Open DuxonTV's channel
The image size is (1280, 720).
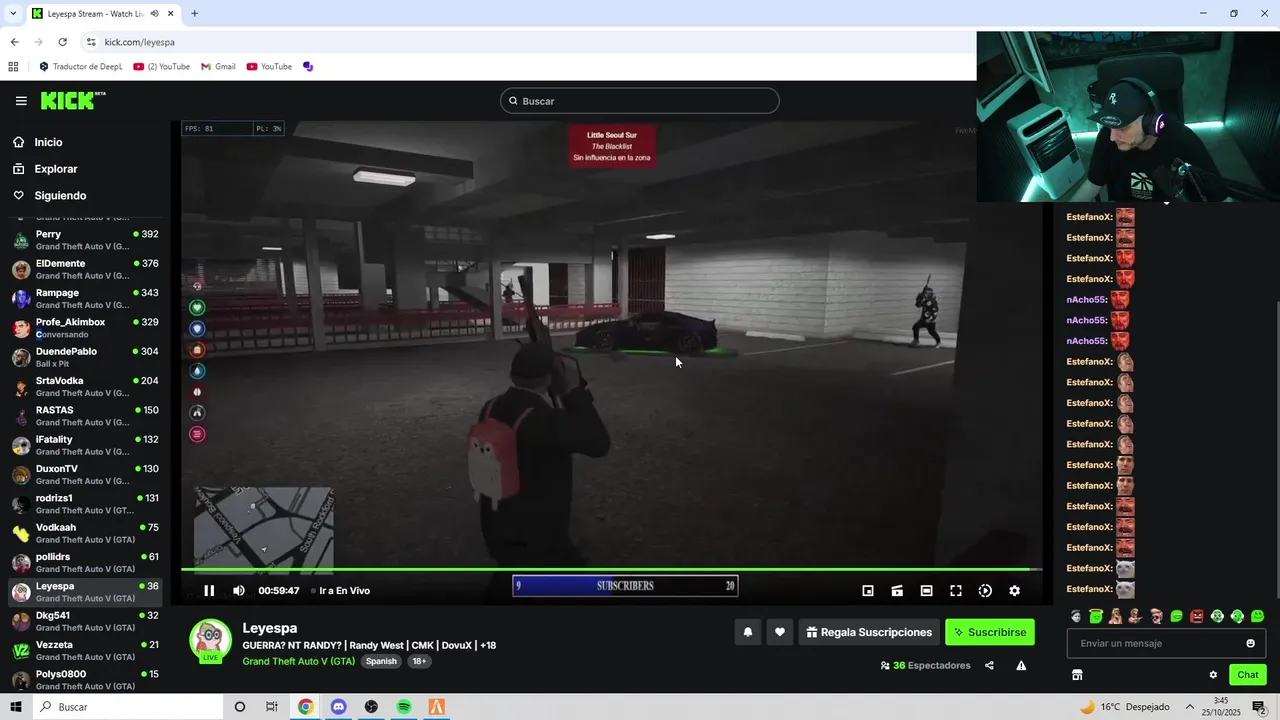(86, 474)
